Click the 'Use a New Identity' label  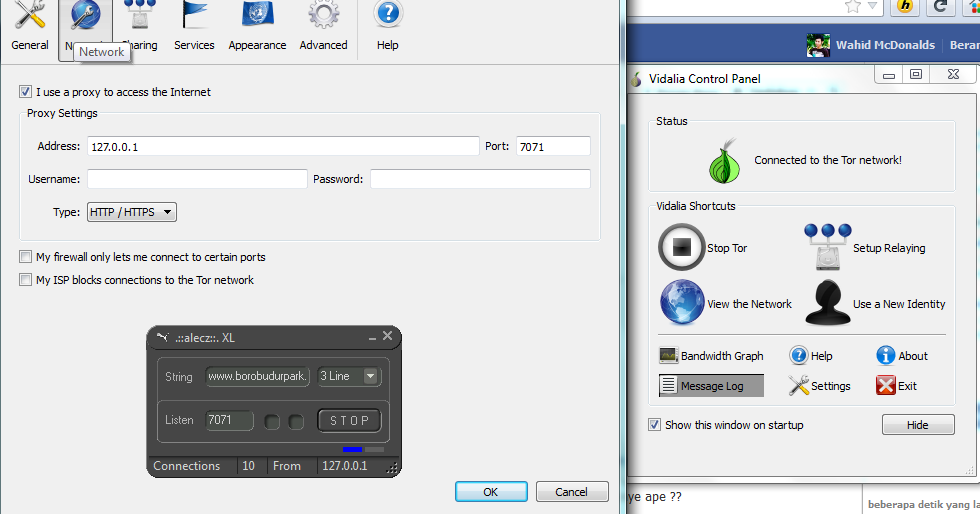click(x=899, y=304)
